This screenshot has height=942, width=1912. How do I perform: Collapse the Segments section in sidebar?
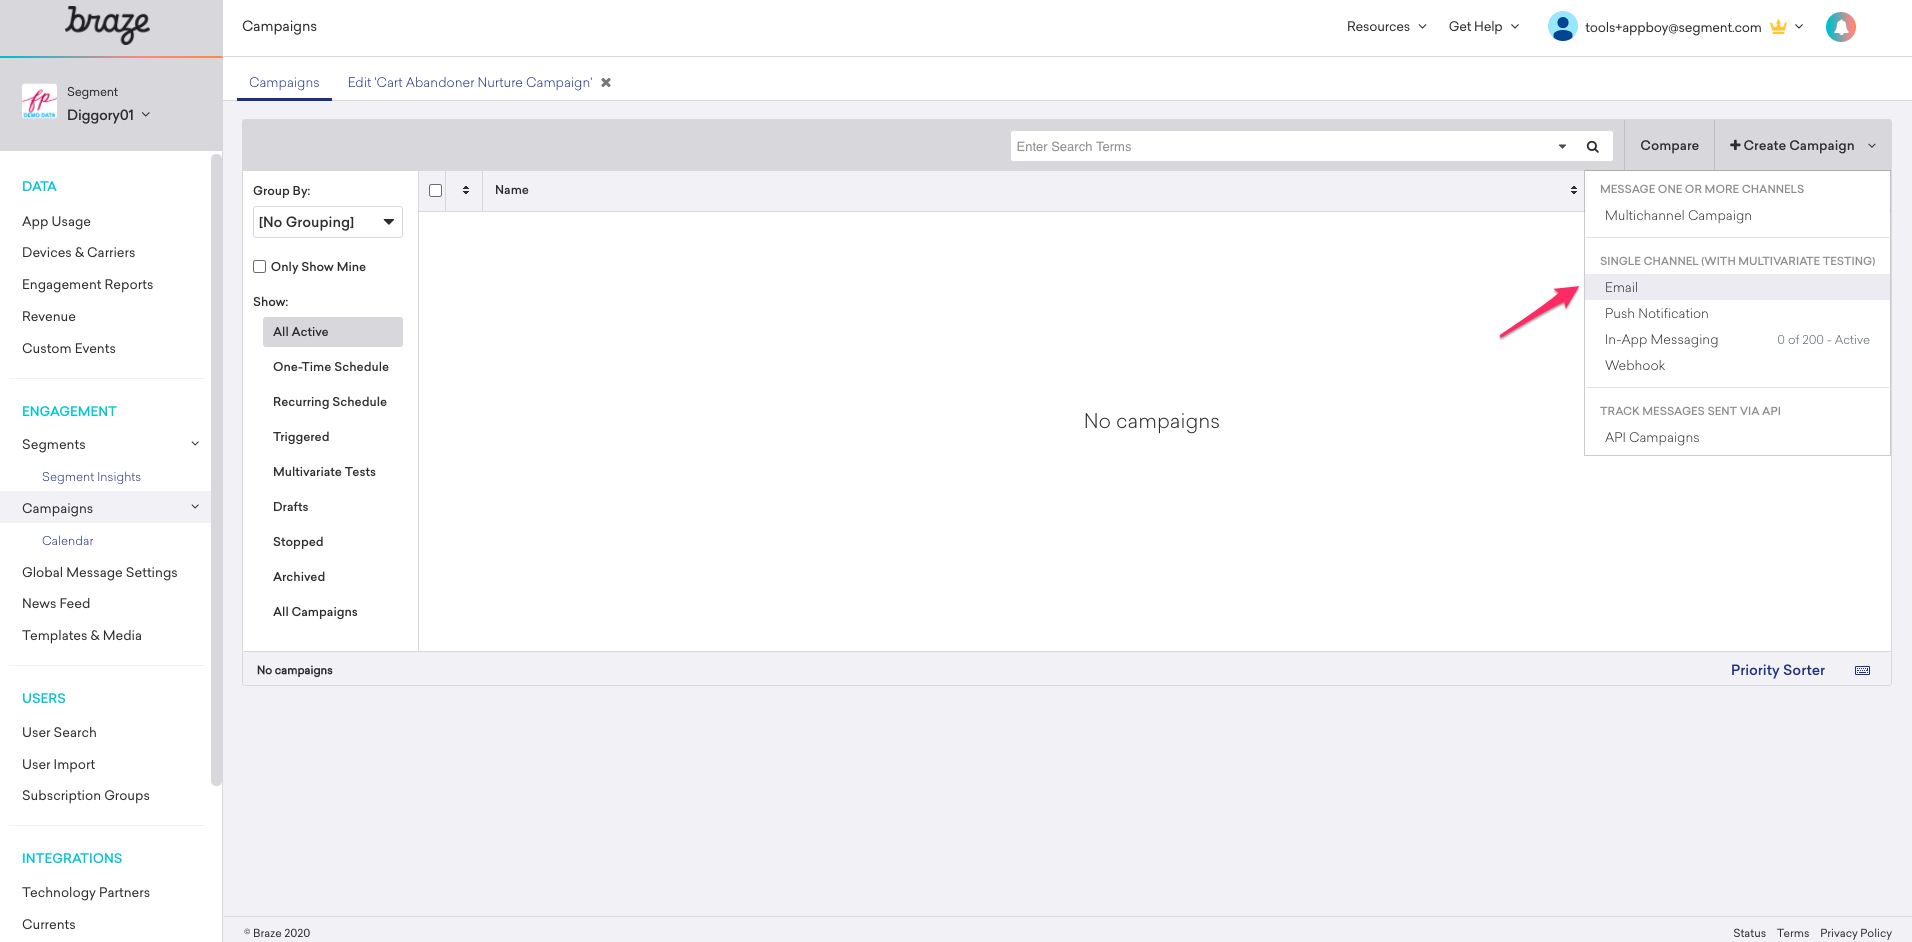(x=195, y=443)
